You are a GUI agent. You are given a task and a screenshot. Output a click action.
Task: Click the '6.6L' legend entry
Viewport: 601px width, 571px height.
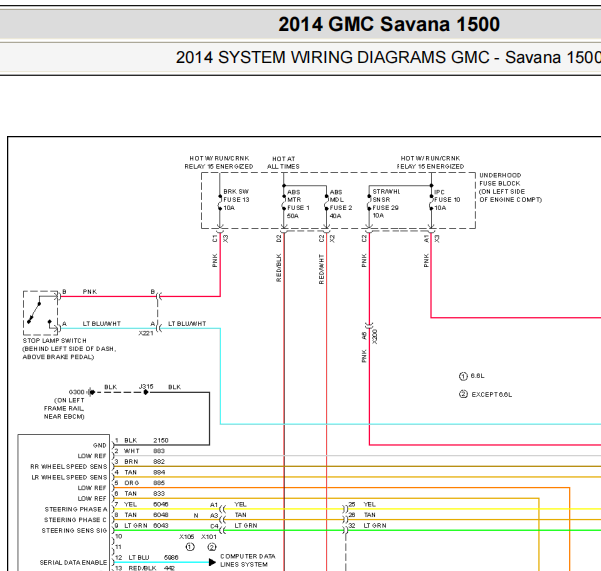[477, 376]
